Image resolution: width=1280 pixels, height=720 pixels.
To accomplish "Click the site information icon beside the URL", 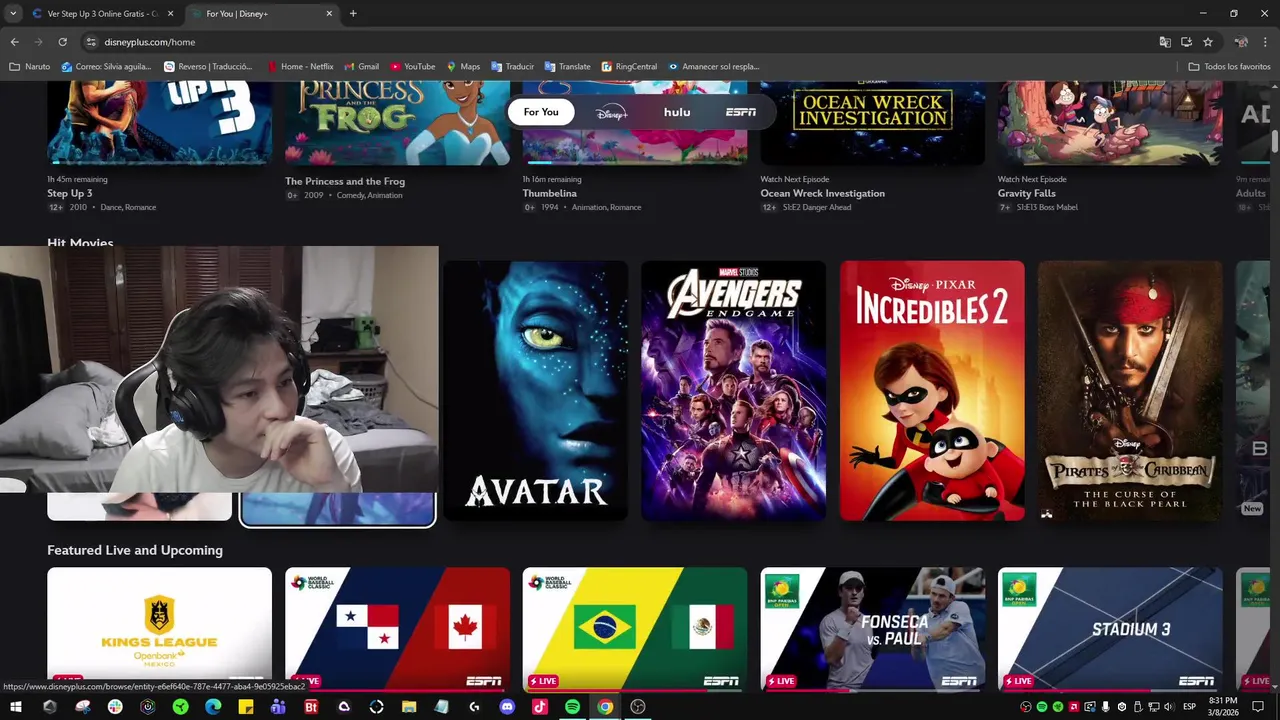I will [91, 42].
